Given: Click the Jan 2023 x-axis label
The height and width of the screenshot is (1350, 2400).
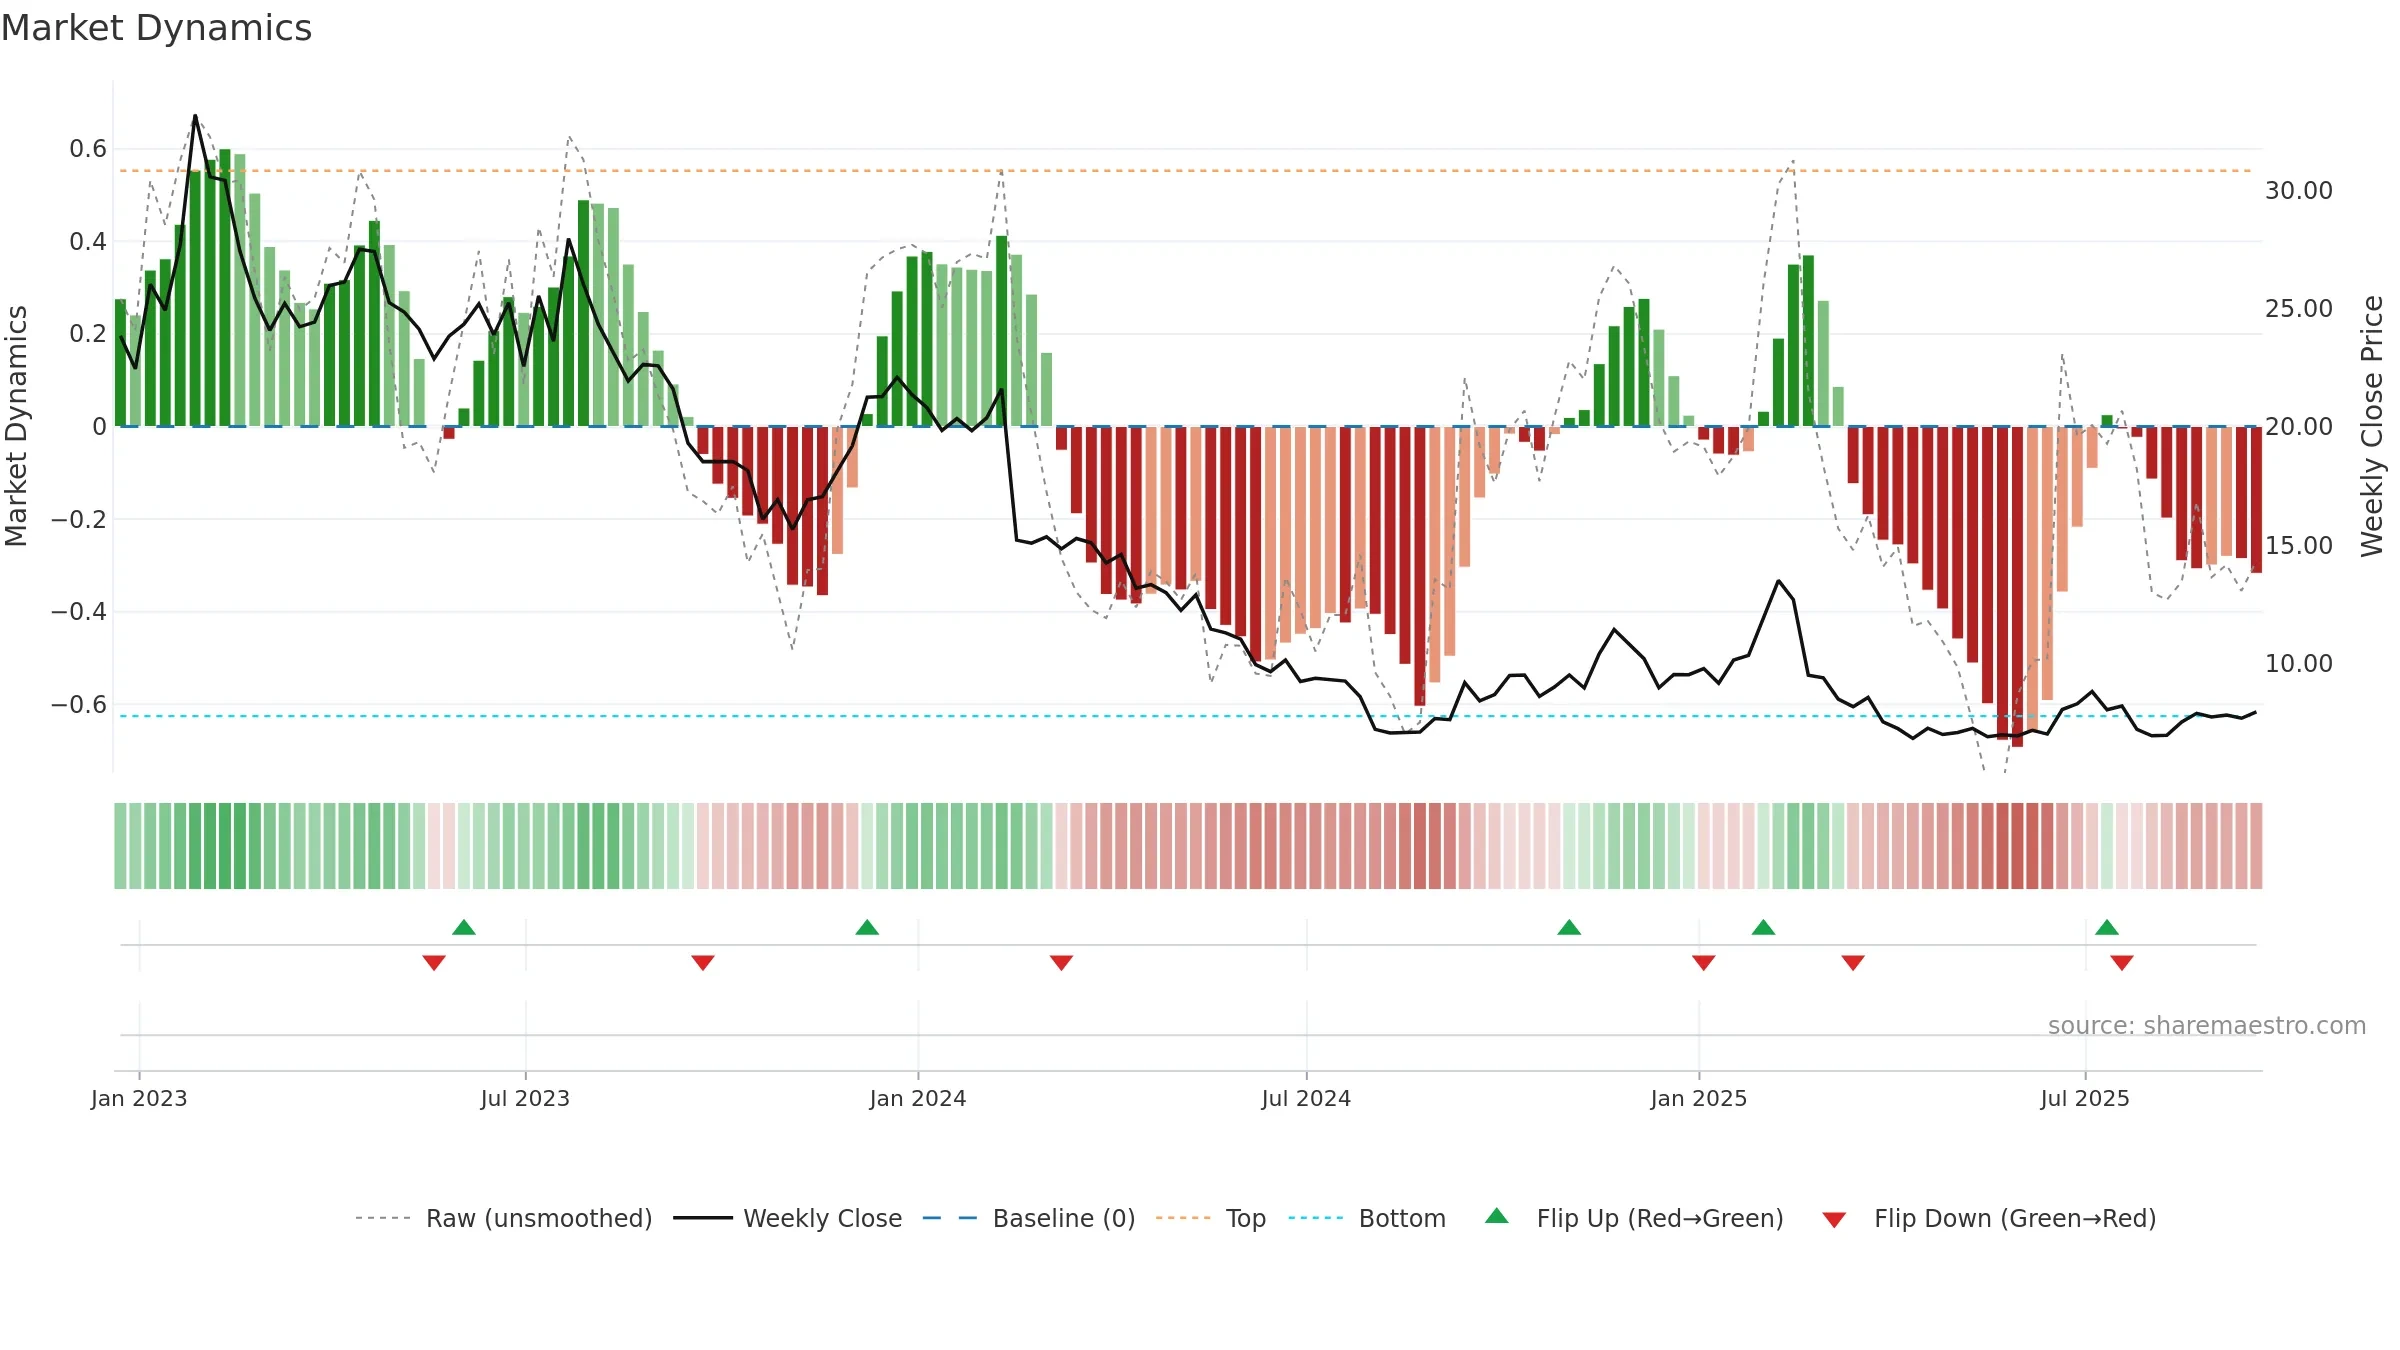Looking at the screenshot, I should (x=139, y=1098).
